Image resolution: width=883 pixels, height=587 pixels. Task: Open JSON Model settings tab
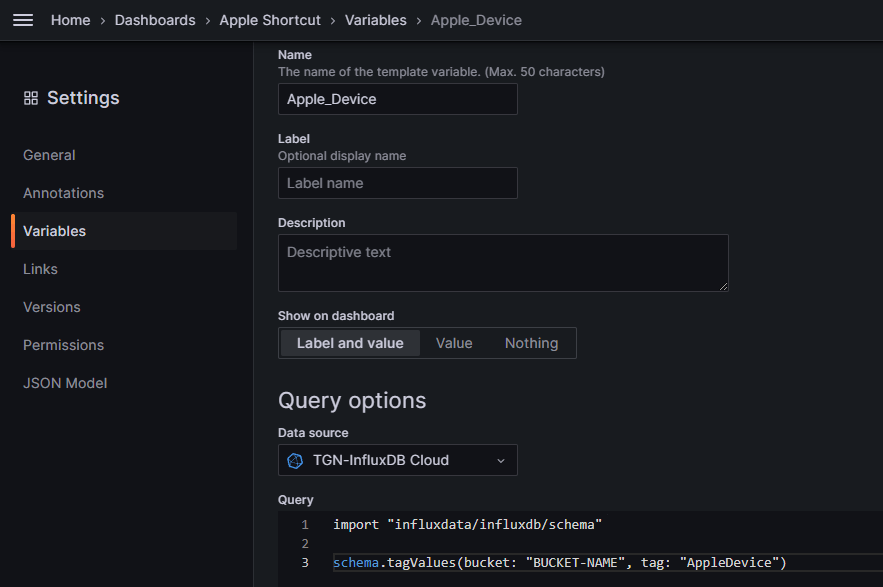coord(65,383)
